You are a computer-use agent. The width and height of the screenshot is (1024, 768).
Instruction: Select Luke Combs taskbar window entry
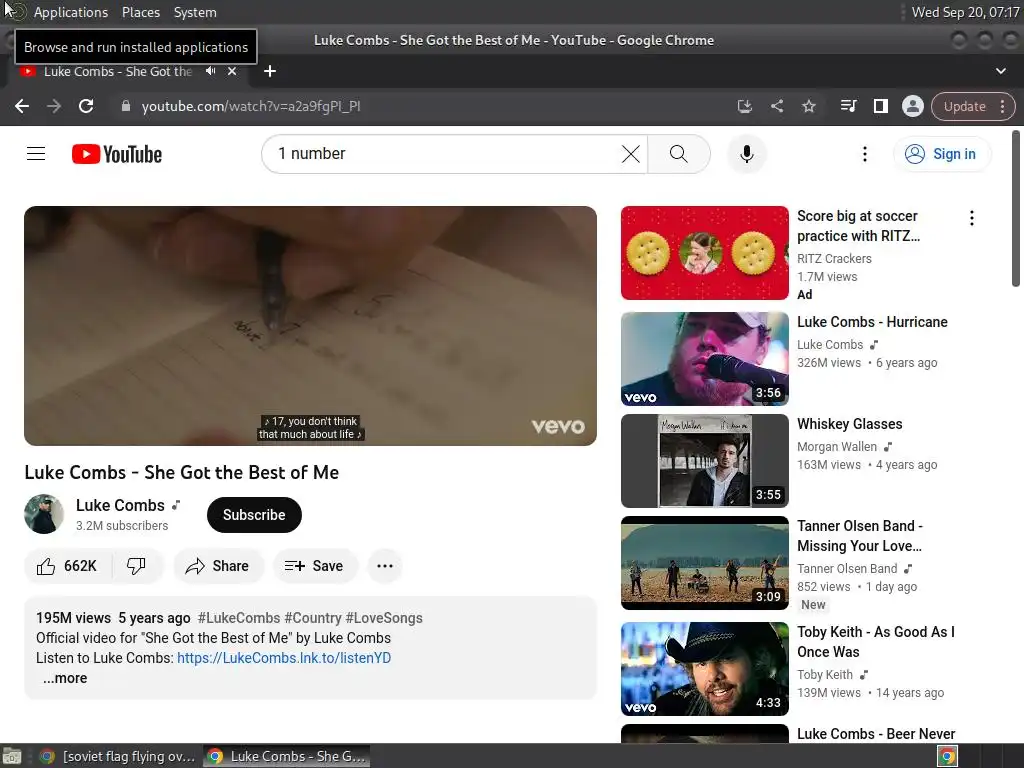pos(286,756)
